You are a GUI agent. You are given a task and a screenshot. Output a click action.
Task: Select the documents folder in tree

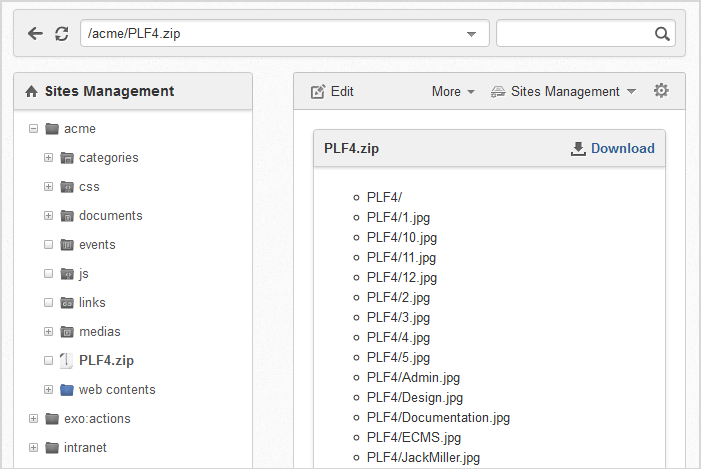click(110, 216)
